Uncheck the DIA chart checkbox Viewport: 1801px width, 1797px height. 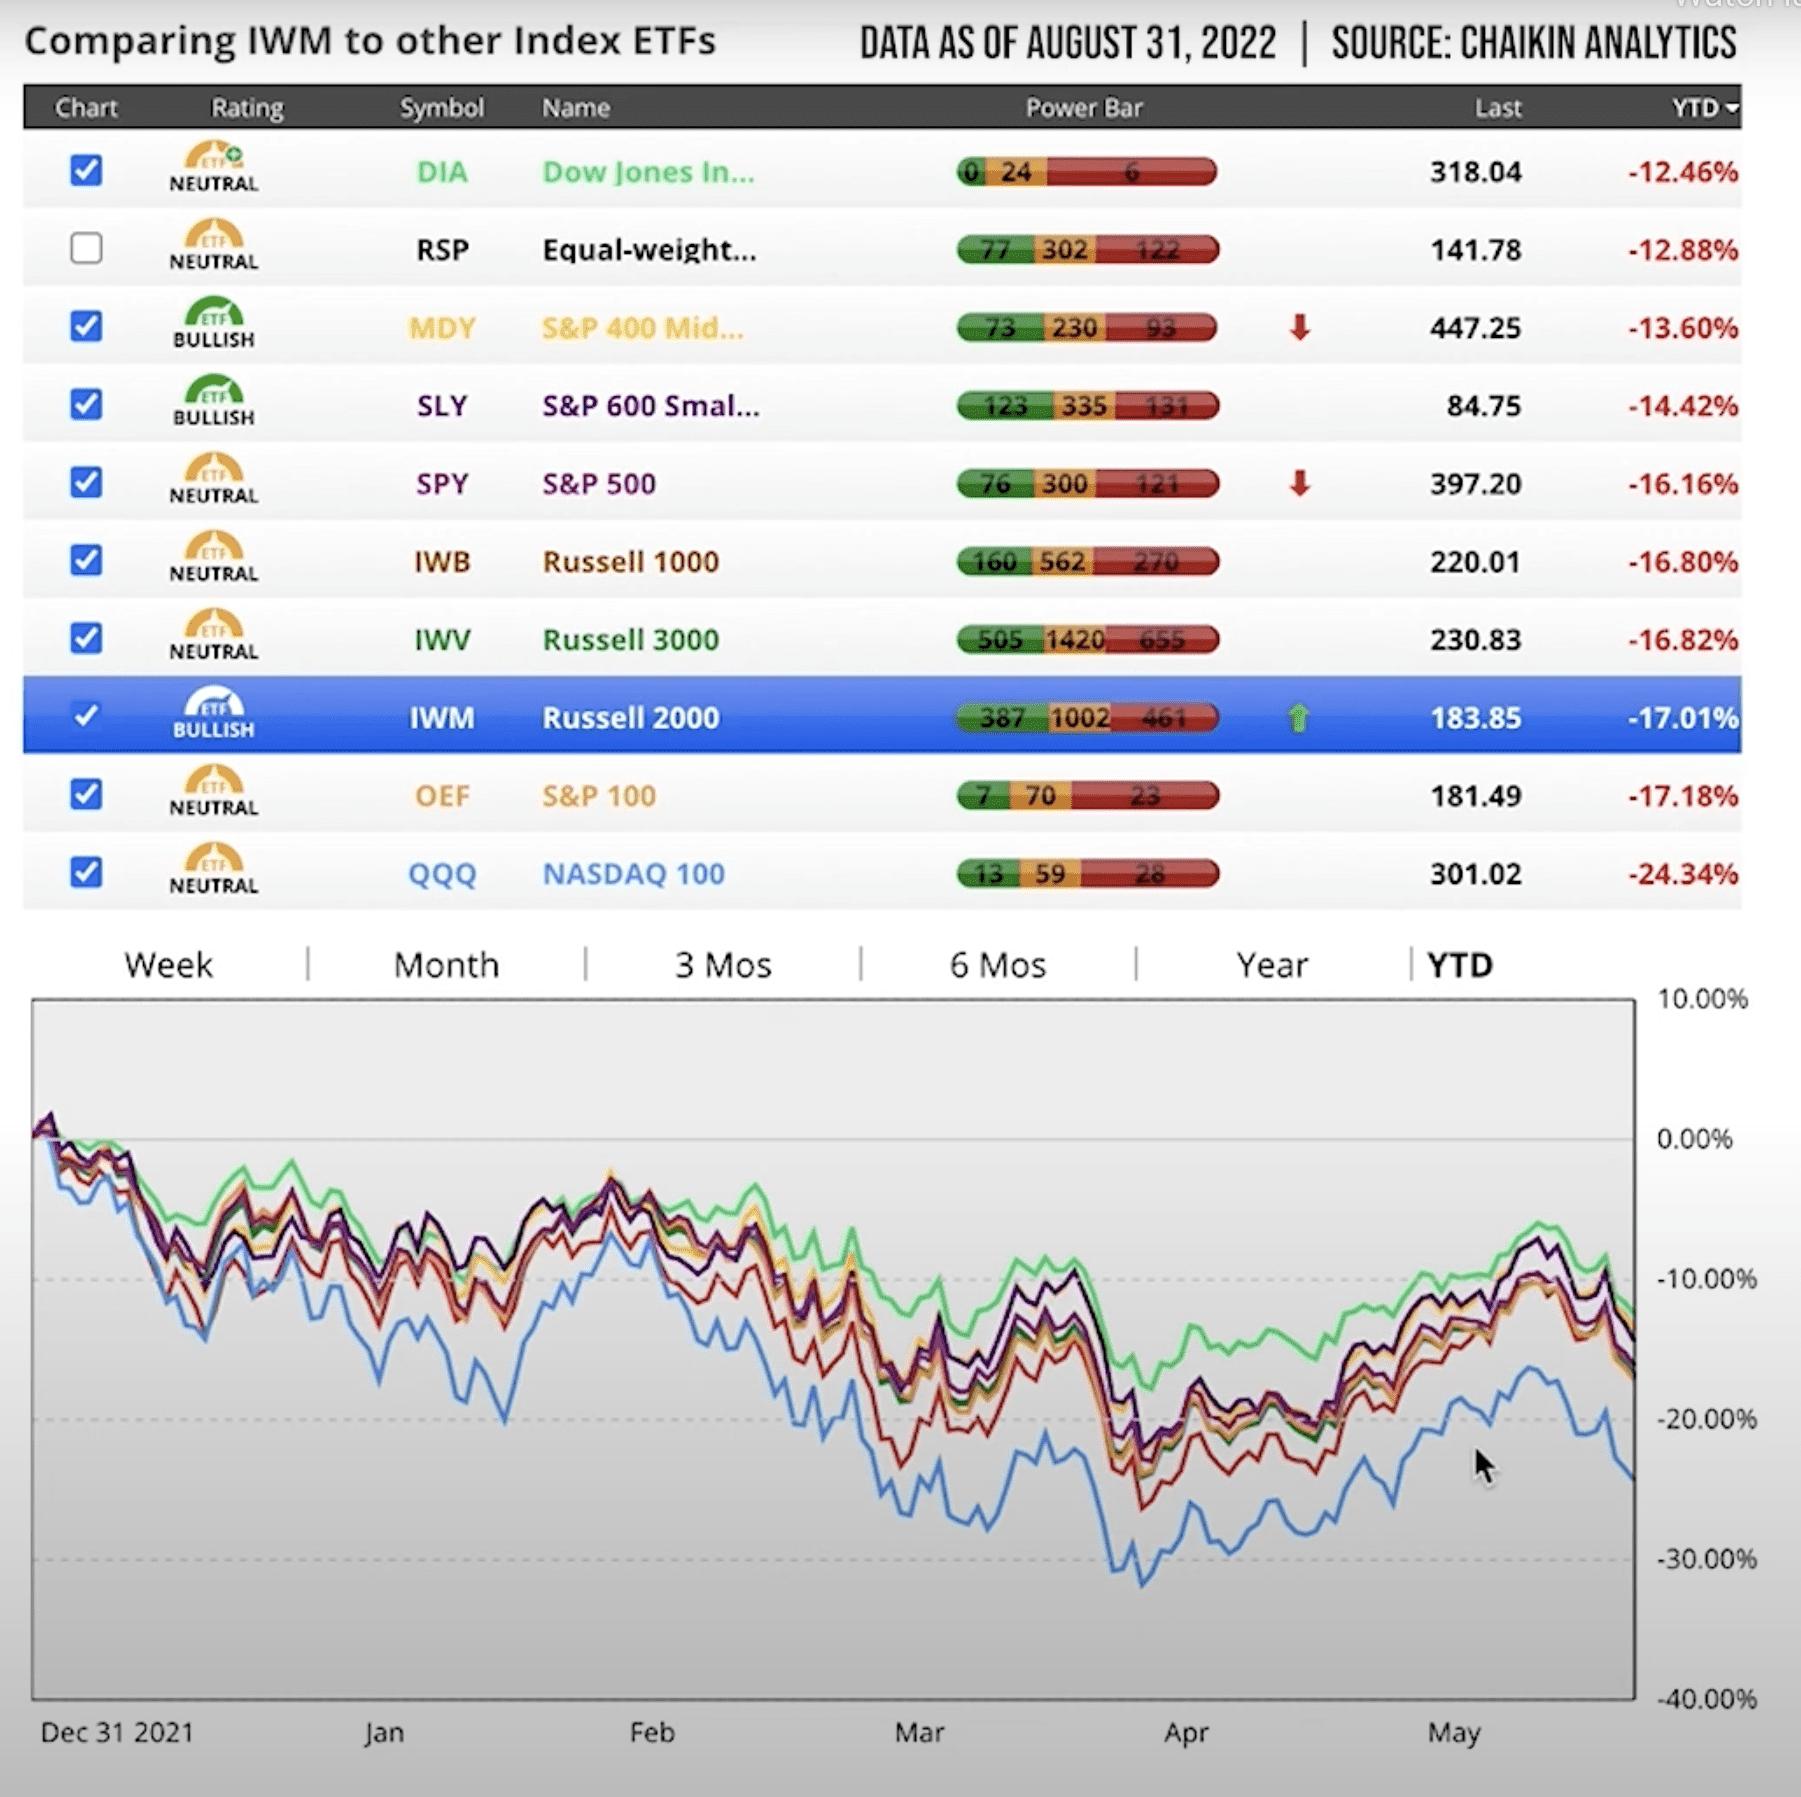coord(86,170)
